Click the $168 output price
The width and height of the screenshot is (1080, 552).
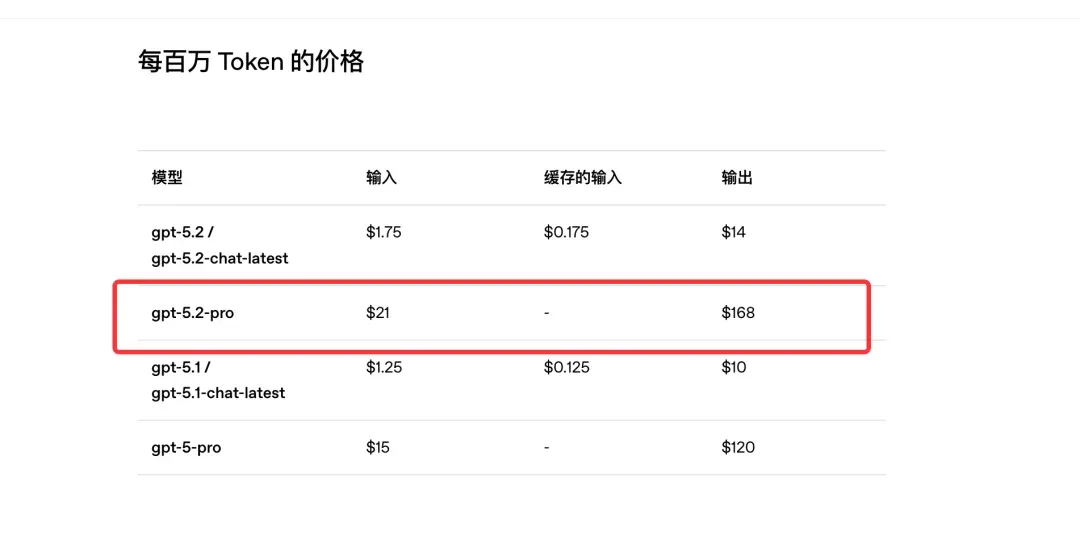(738, 313)
